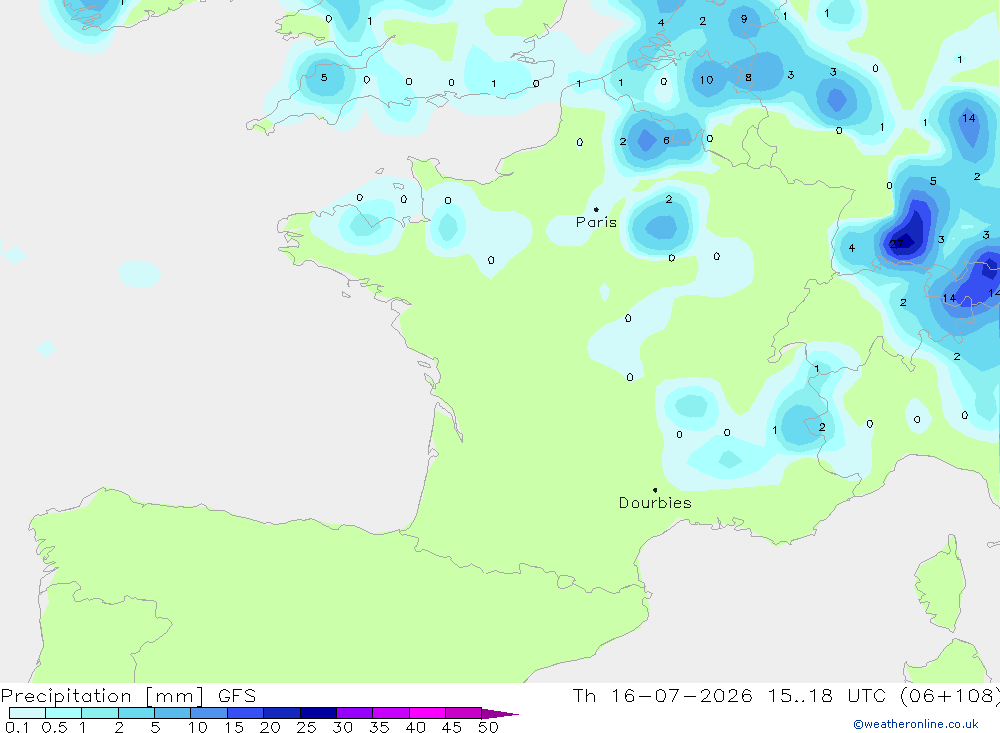The image size is (1000, 733).
Task: Pick the 40–45 mm magenta legend swatch
Action: point(427,713)
